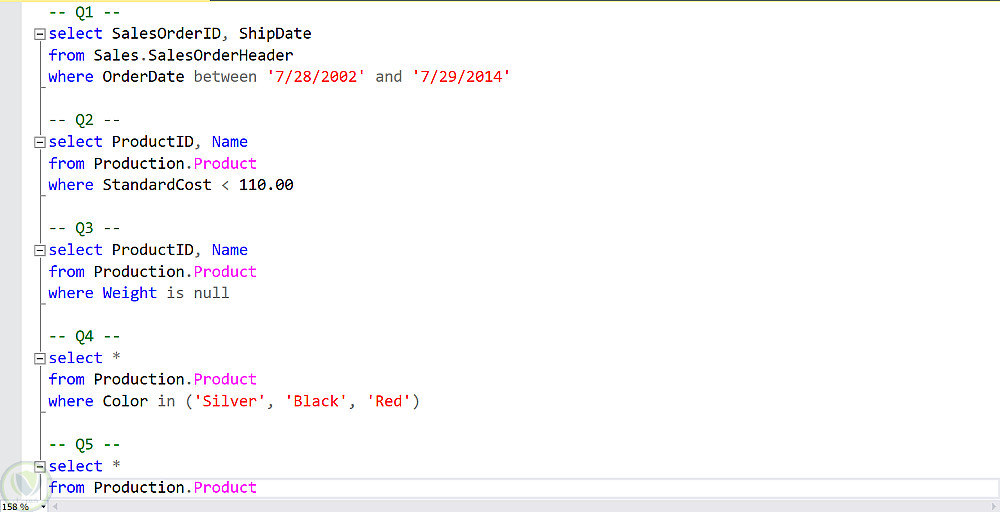Click the 'between' keyword in Q1
The width and height of the screenshot is (1000, 512).
tap(225, 77)
